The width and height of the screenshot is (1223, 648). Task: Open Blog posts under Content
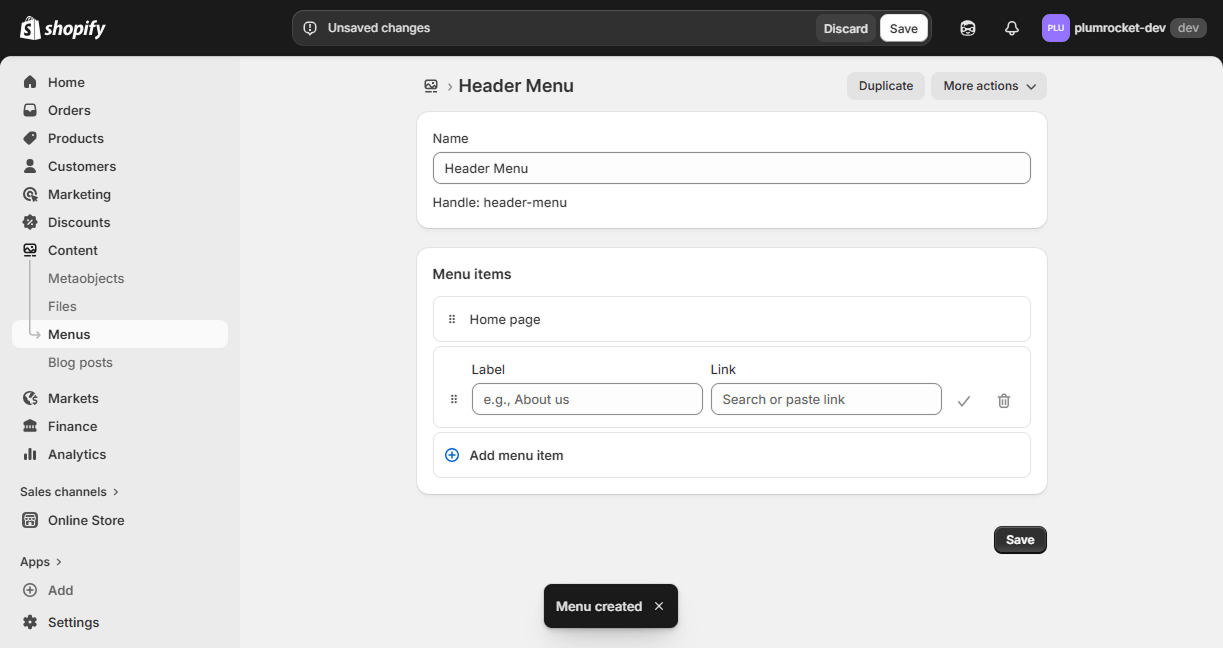click(x=80, y=362)
